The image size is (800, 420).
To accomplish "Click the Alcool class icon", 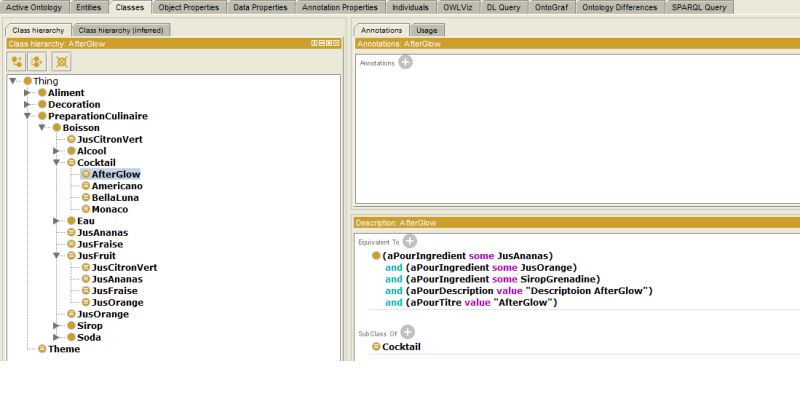I will click(x=71, y=151).
